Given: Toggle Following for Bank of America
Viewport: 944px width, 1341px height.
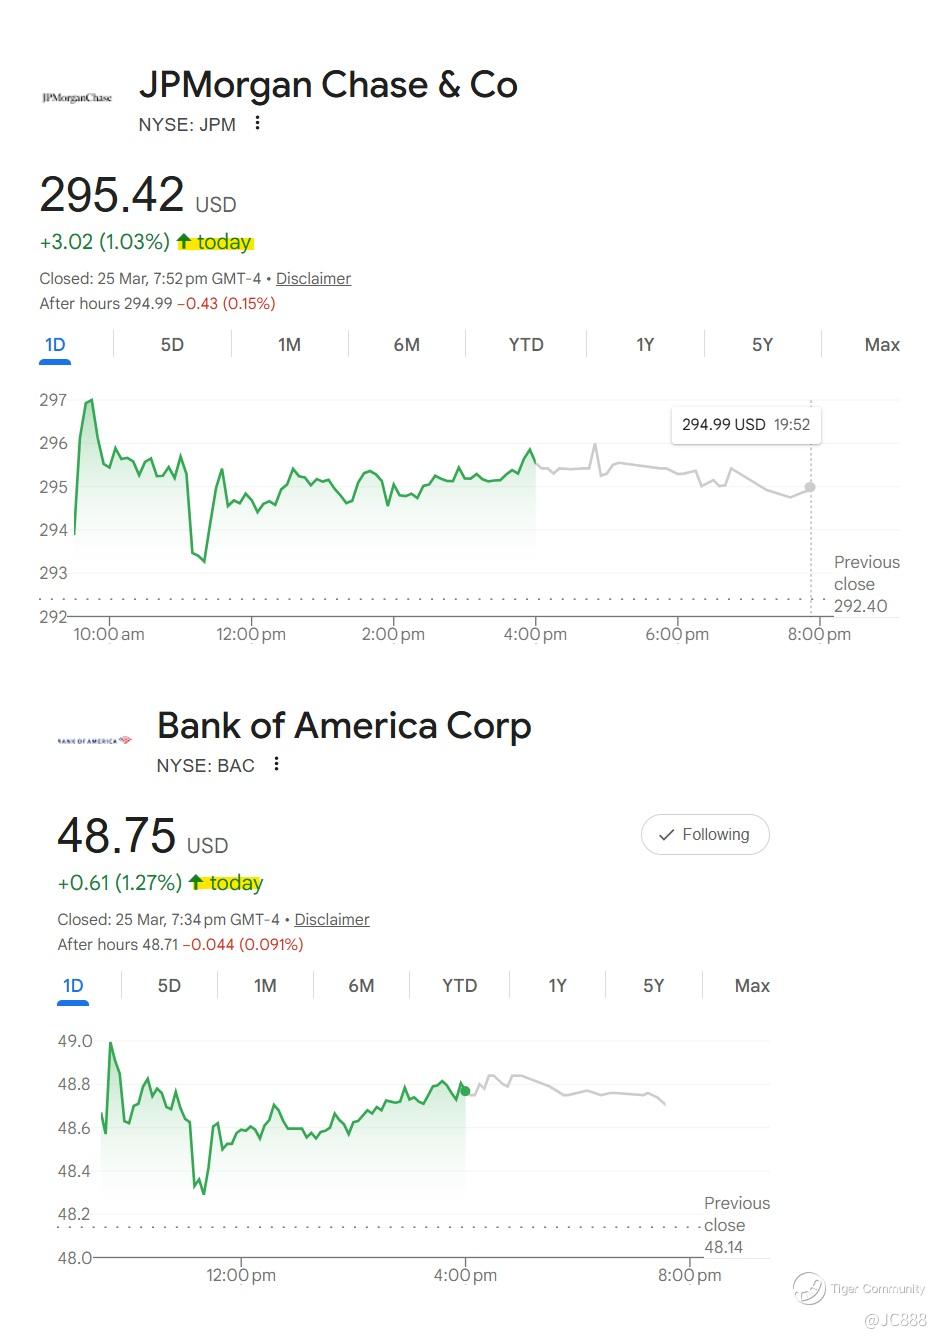Looking at the screenshot, I should click(x=705, y=835).
